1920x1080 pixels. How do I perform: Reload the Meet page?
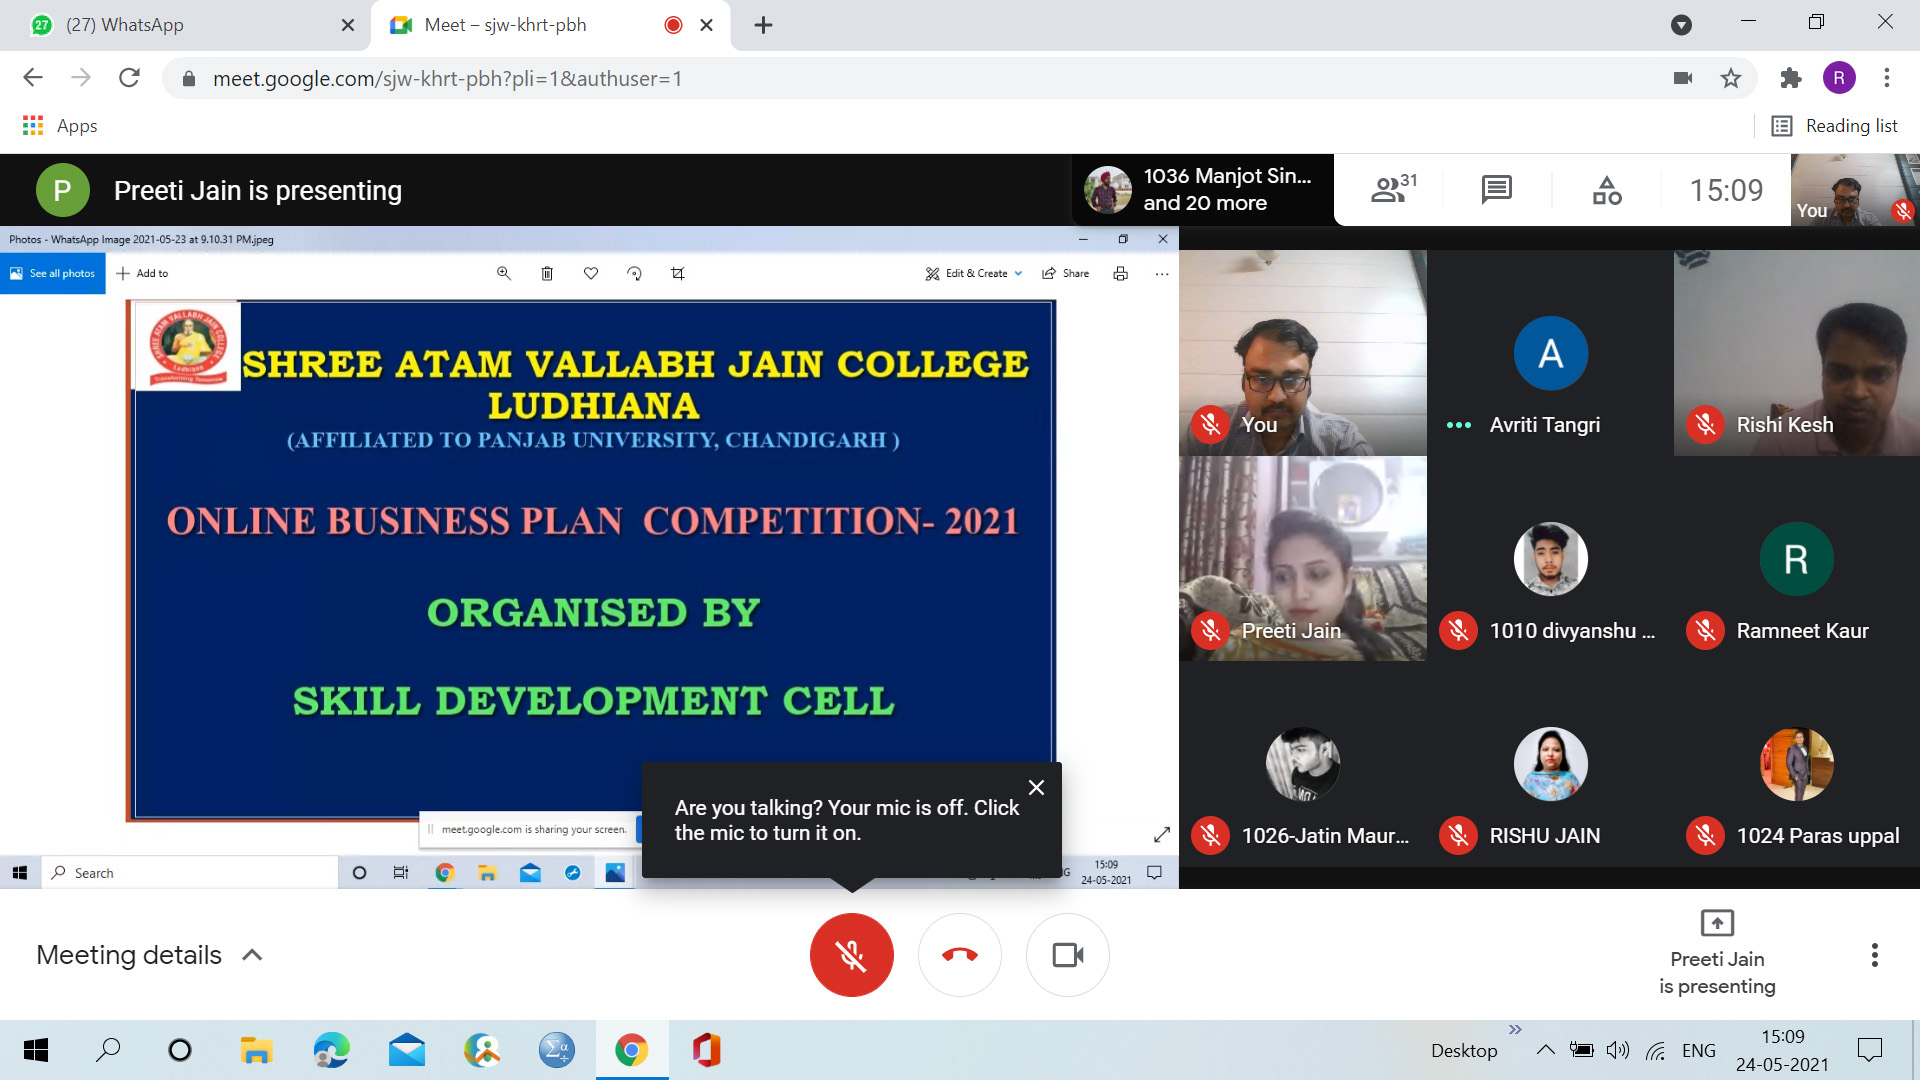pyautogui.click(x=129, y=78)
